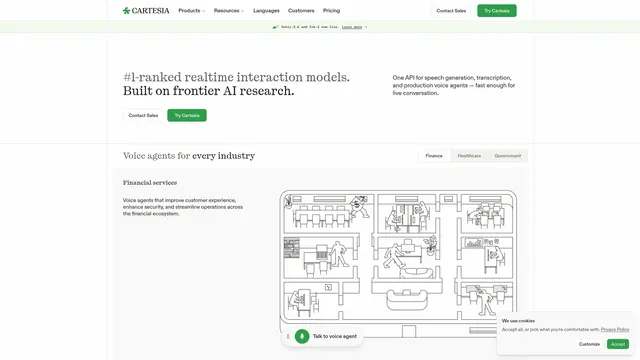Click Customize in the cookie notice
This screenshot has width=640, height=360.
(x=589, y=344)
